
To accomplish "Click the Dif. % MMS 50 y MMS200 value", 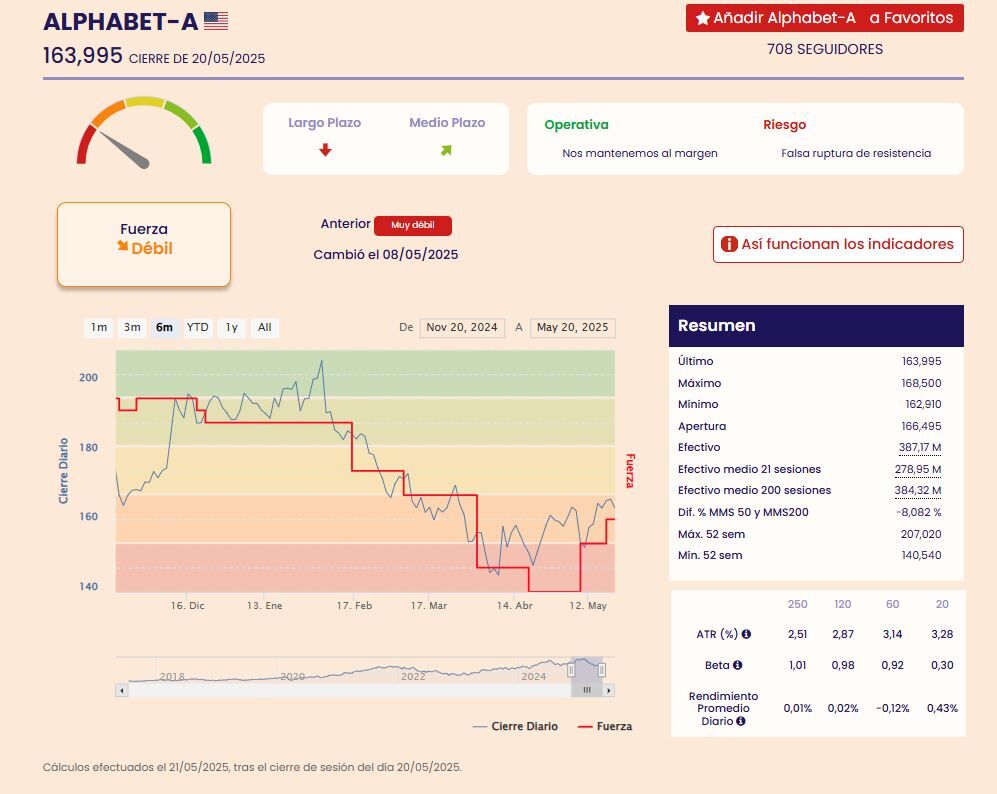I will (x=918, y=512).
